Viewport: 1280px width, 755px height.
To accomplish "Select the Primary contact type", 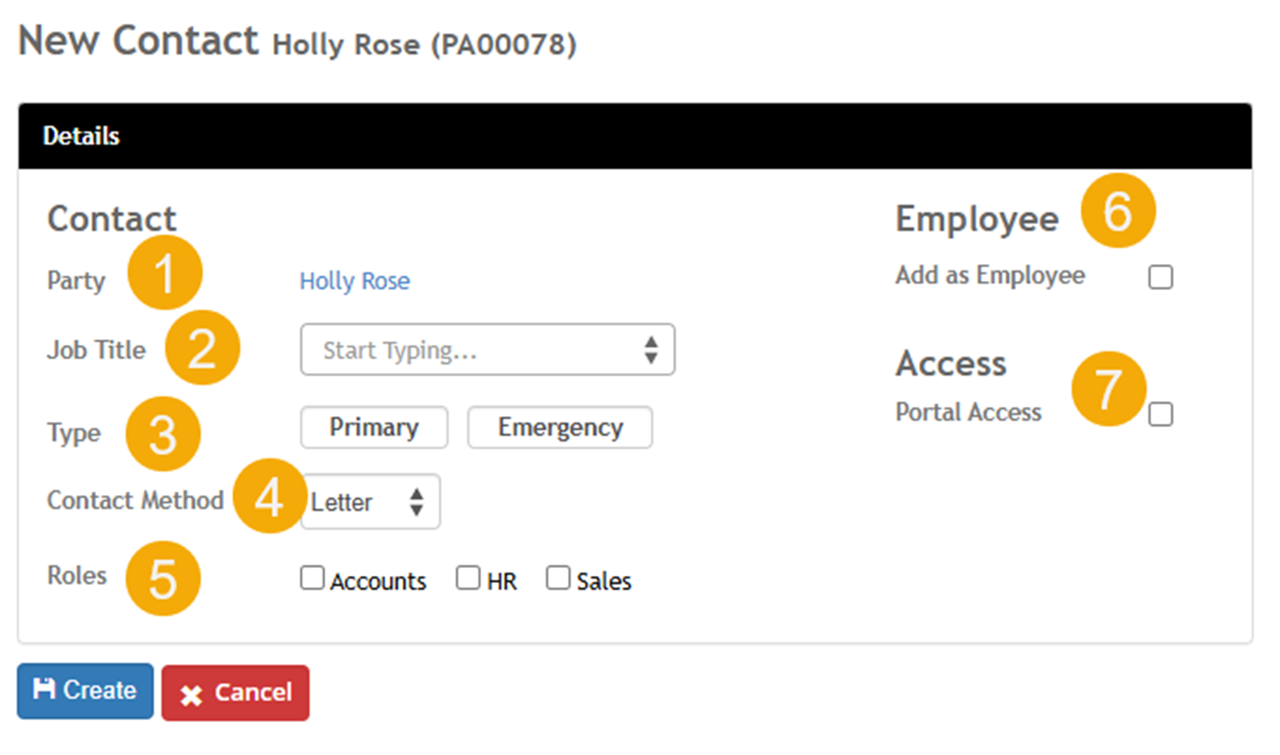I will pos(374,428).
